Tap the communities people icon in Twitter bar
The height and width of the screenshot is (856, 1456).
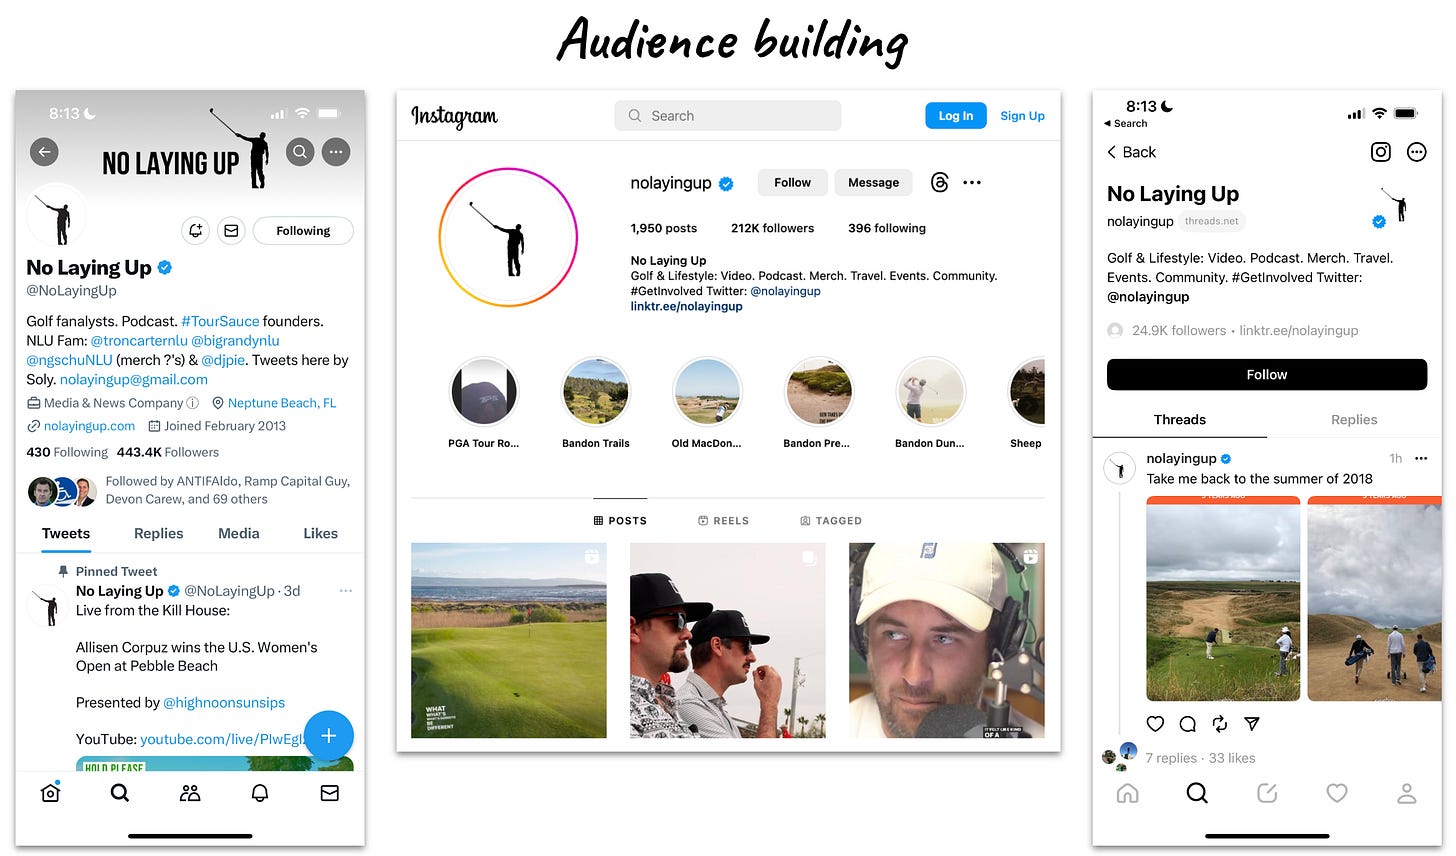point(190,793)
